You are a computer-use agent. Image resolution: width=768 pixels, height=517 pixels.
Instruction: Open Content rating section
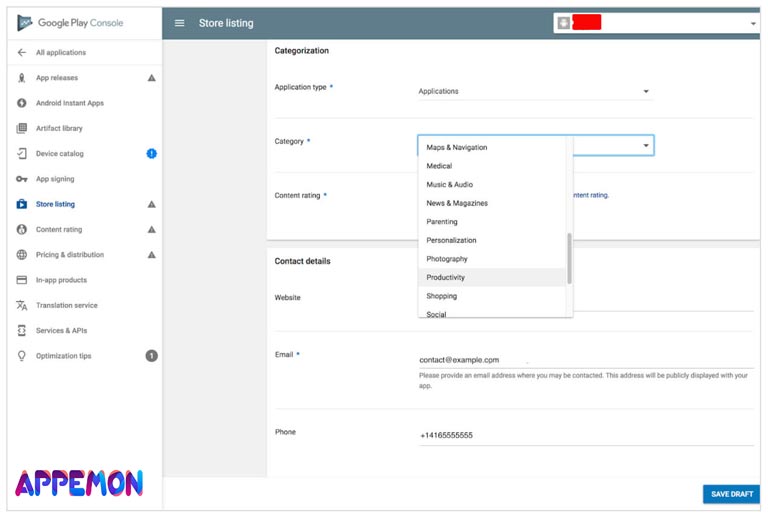coord(59,229)
